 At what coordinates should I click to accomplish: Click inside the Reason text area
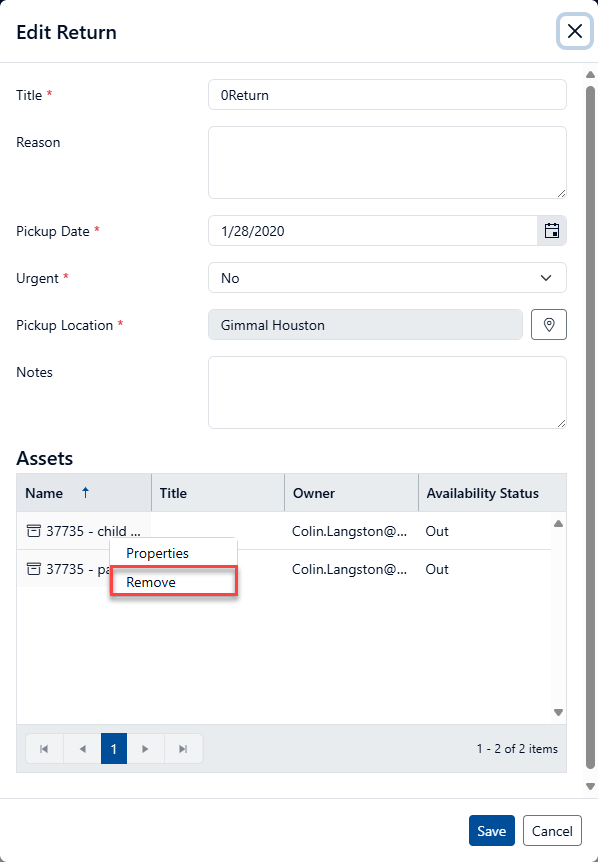[x=387, y=163]
